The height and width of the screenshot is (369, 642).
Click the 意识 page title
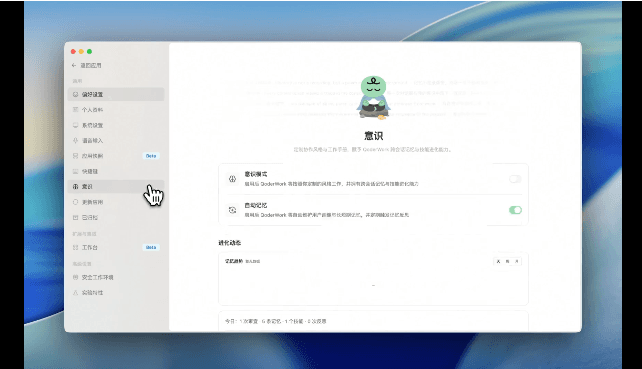pos(373,136)
